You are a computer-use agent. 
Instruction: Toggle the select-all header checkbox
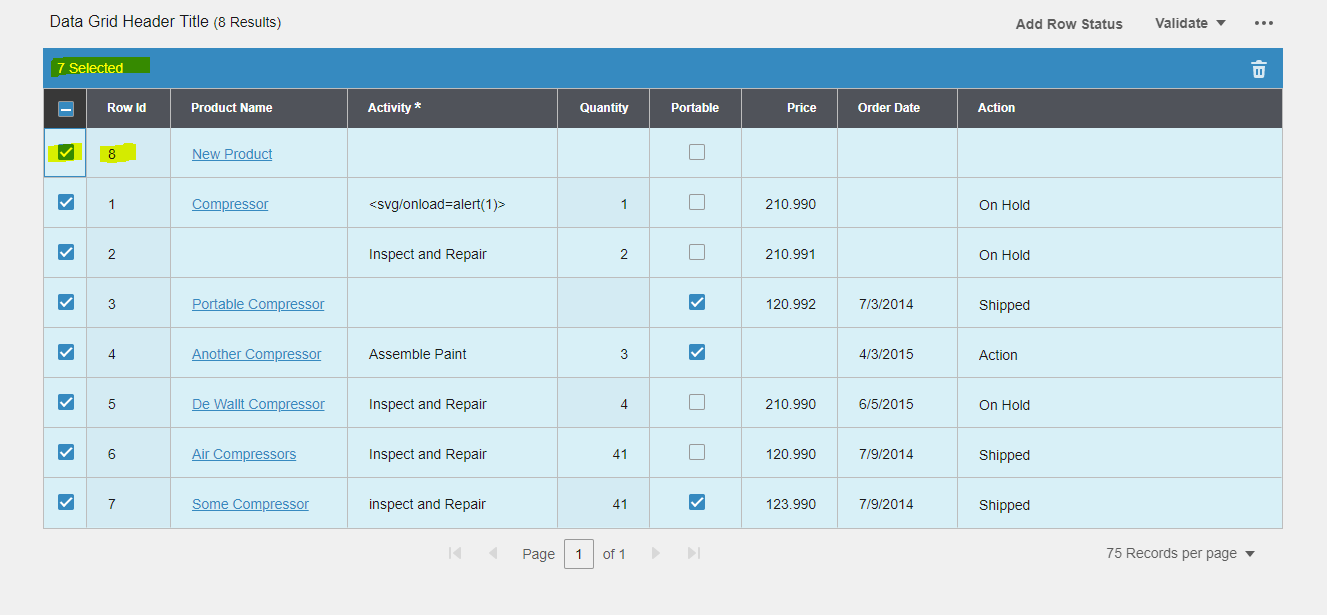pyautogui.click(x=66, y=108)
